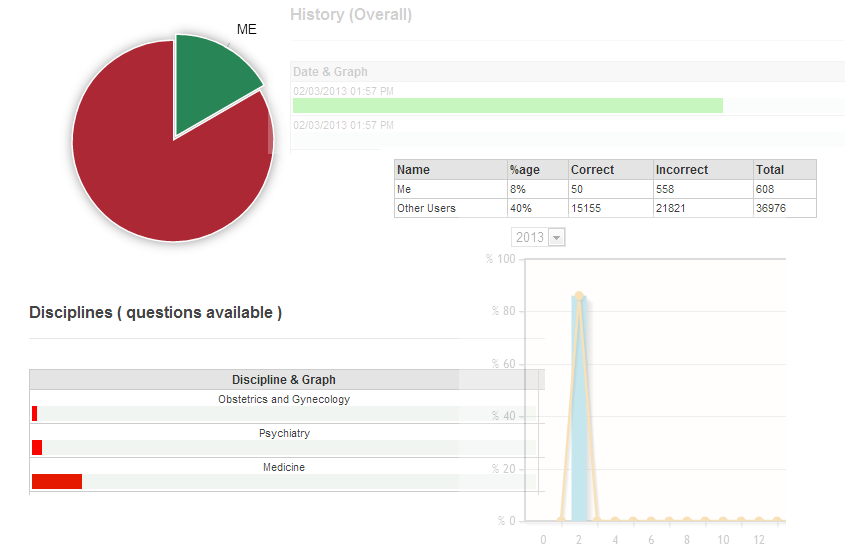Click the Incorrect column header
Image resolution: width=845 pixels, height=547 pixels.
click(682, 170)
